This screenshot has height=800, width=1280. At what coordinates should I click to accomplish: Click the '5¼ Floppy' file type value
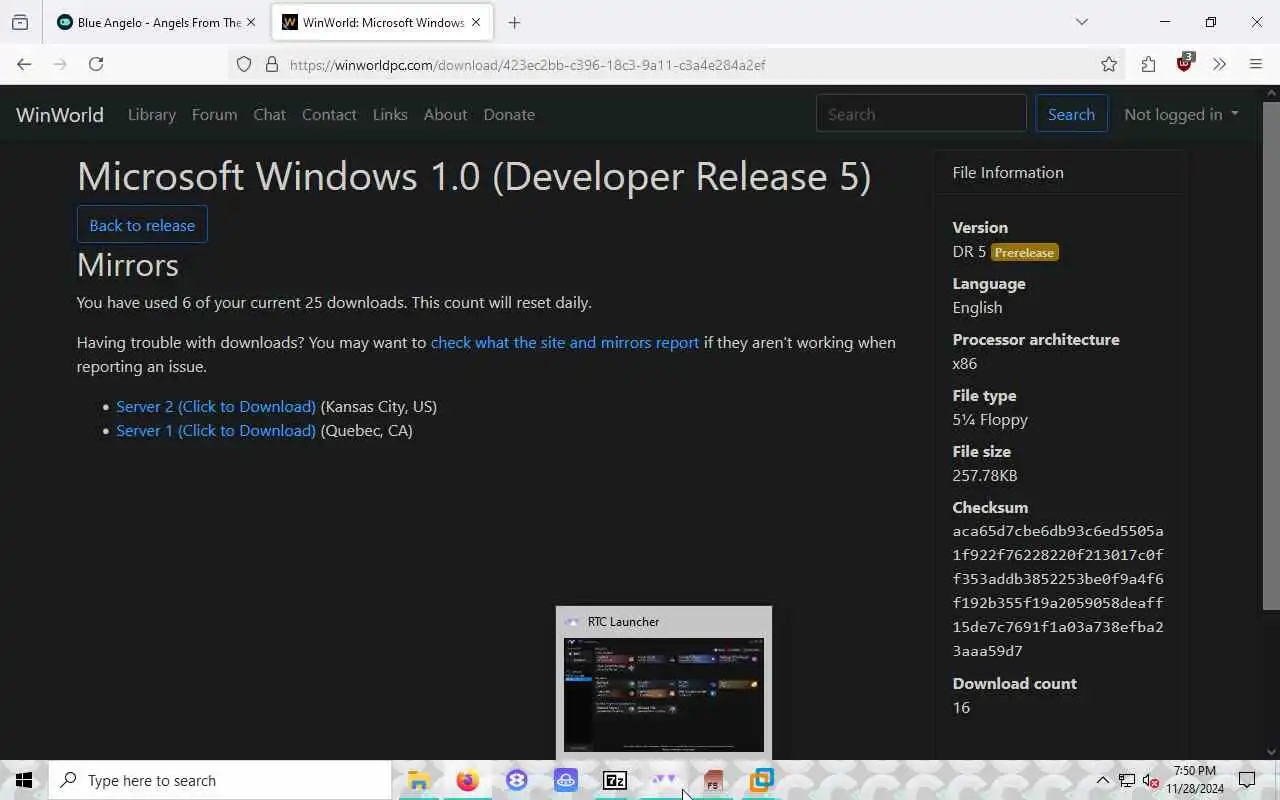pyautogui.click(x=990, y=419)
